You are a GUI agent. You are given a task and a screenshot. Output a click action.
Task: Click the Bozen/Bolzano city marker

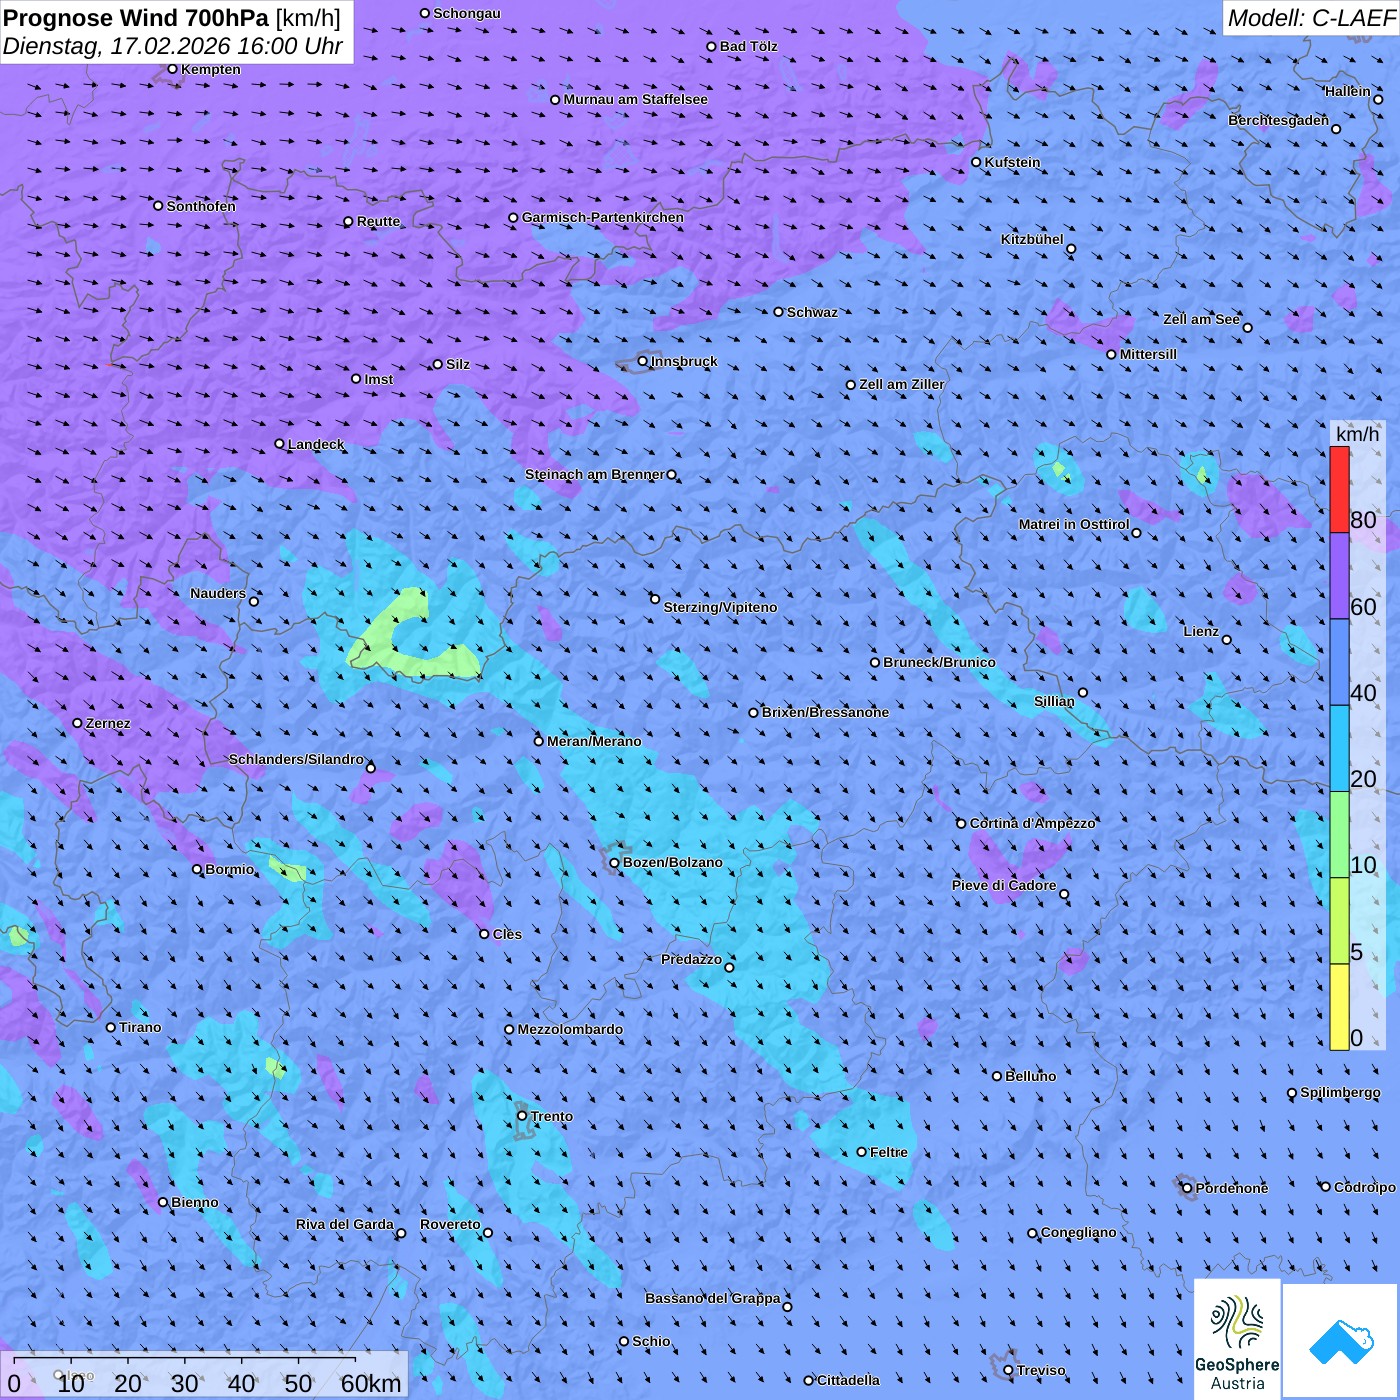[615, 863]
